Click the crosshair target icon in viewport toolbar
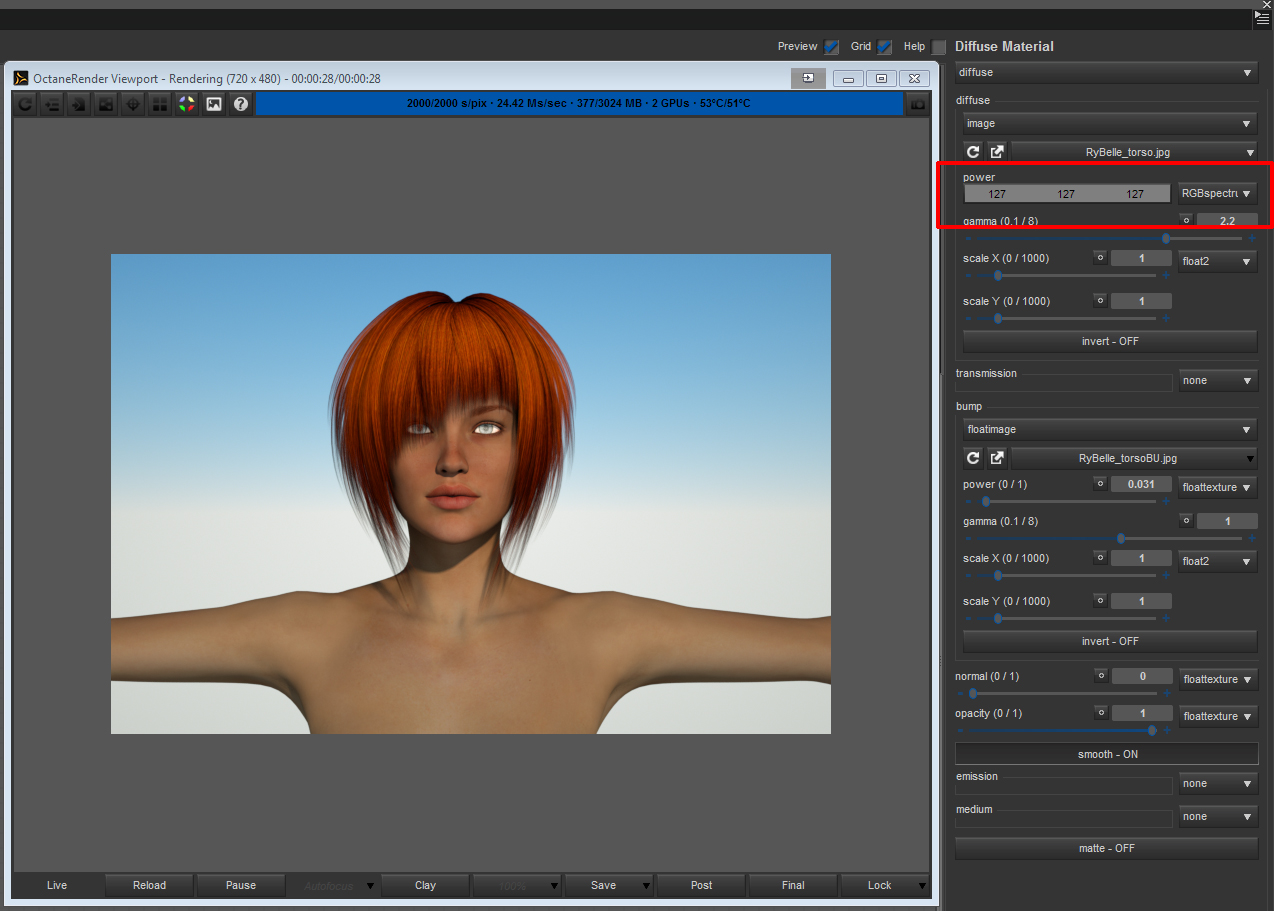This screenshot has height=911, width=1274. [x=132, y=104]
